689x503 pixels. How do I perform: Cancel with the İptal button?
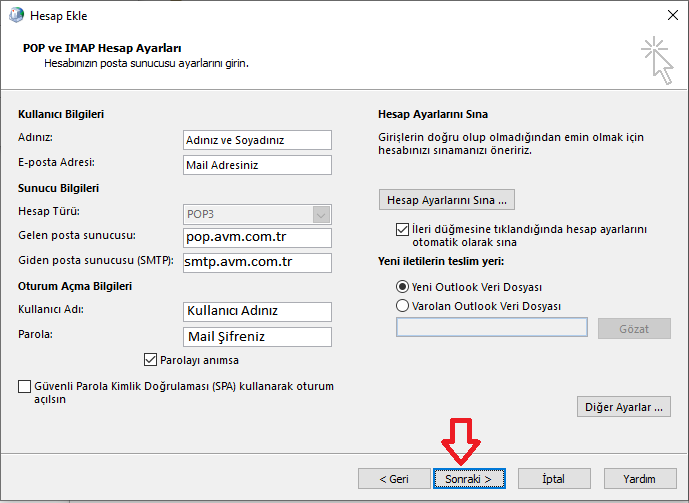pyautogui.click(x=554, y=479)
